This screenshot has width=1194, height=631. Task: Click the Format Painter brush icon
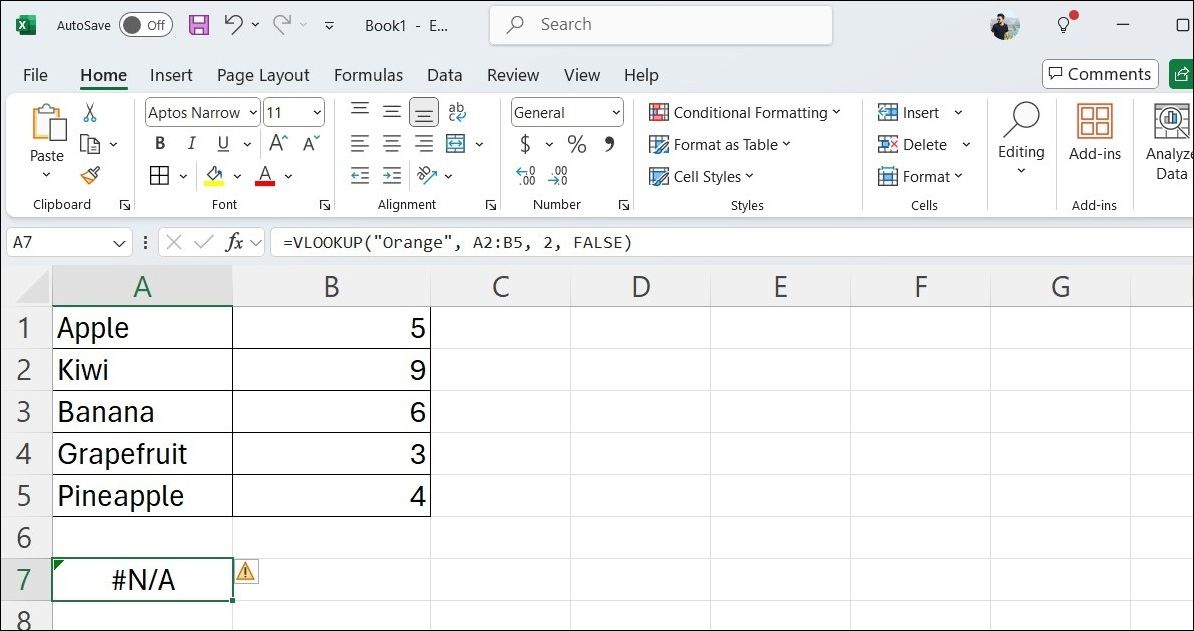click(90, 176)
